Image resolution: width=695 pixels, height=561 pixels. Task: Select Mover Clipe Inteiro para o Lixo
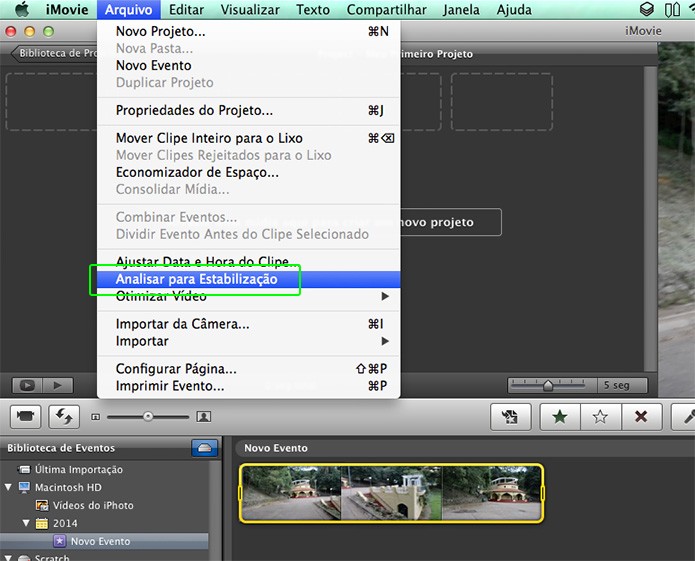pos(249,138)
